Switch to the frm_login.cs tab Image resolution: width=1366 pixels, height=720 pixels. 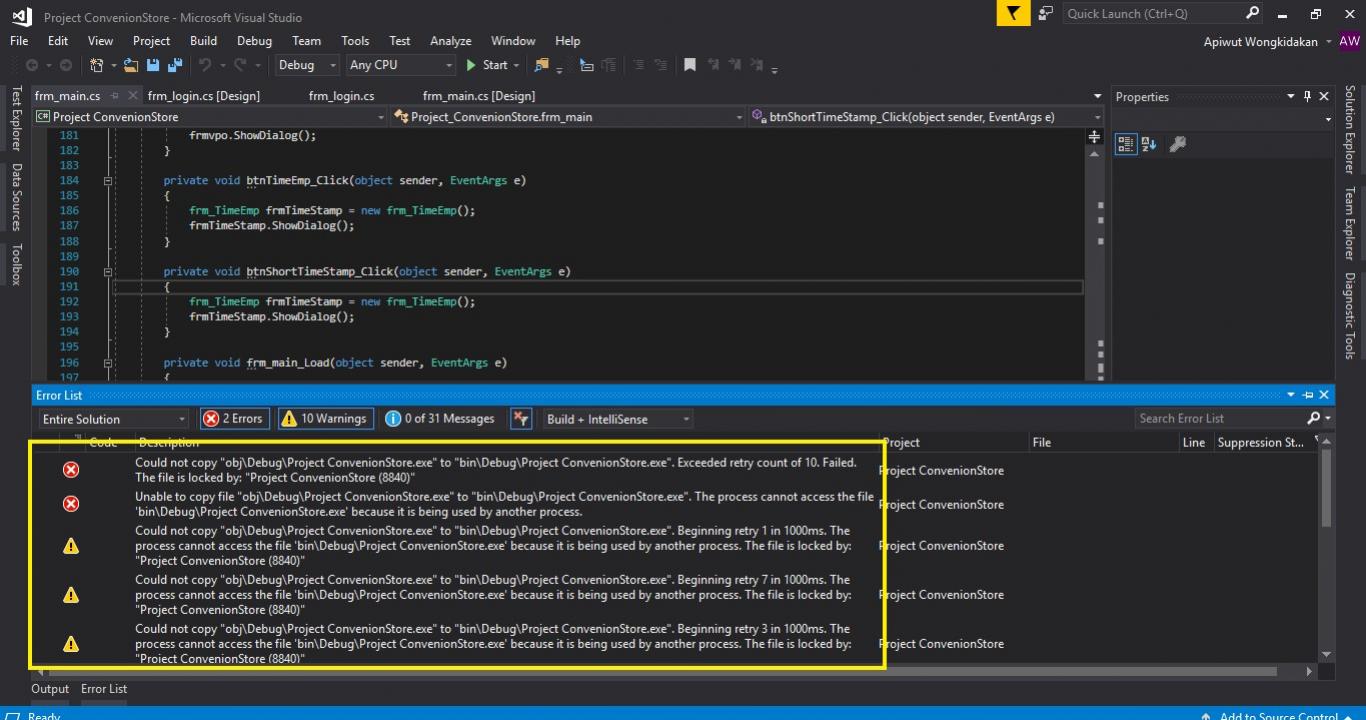[x=341, y=96]
